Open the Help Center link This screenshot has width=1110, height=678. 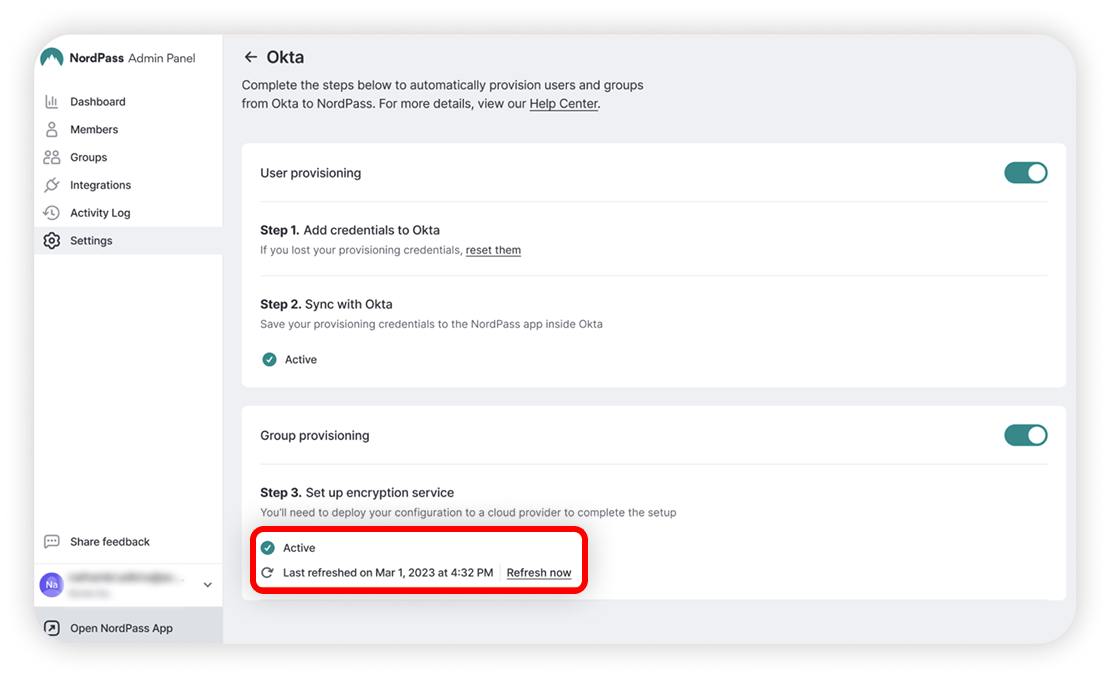pyautogui.click(x=563, y=103)
